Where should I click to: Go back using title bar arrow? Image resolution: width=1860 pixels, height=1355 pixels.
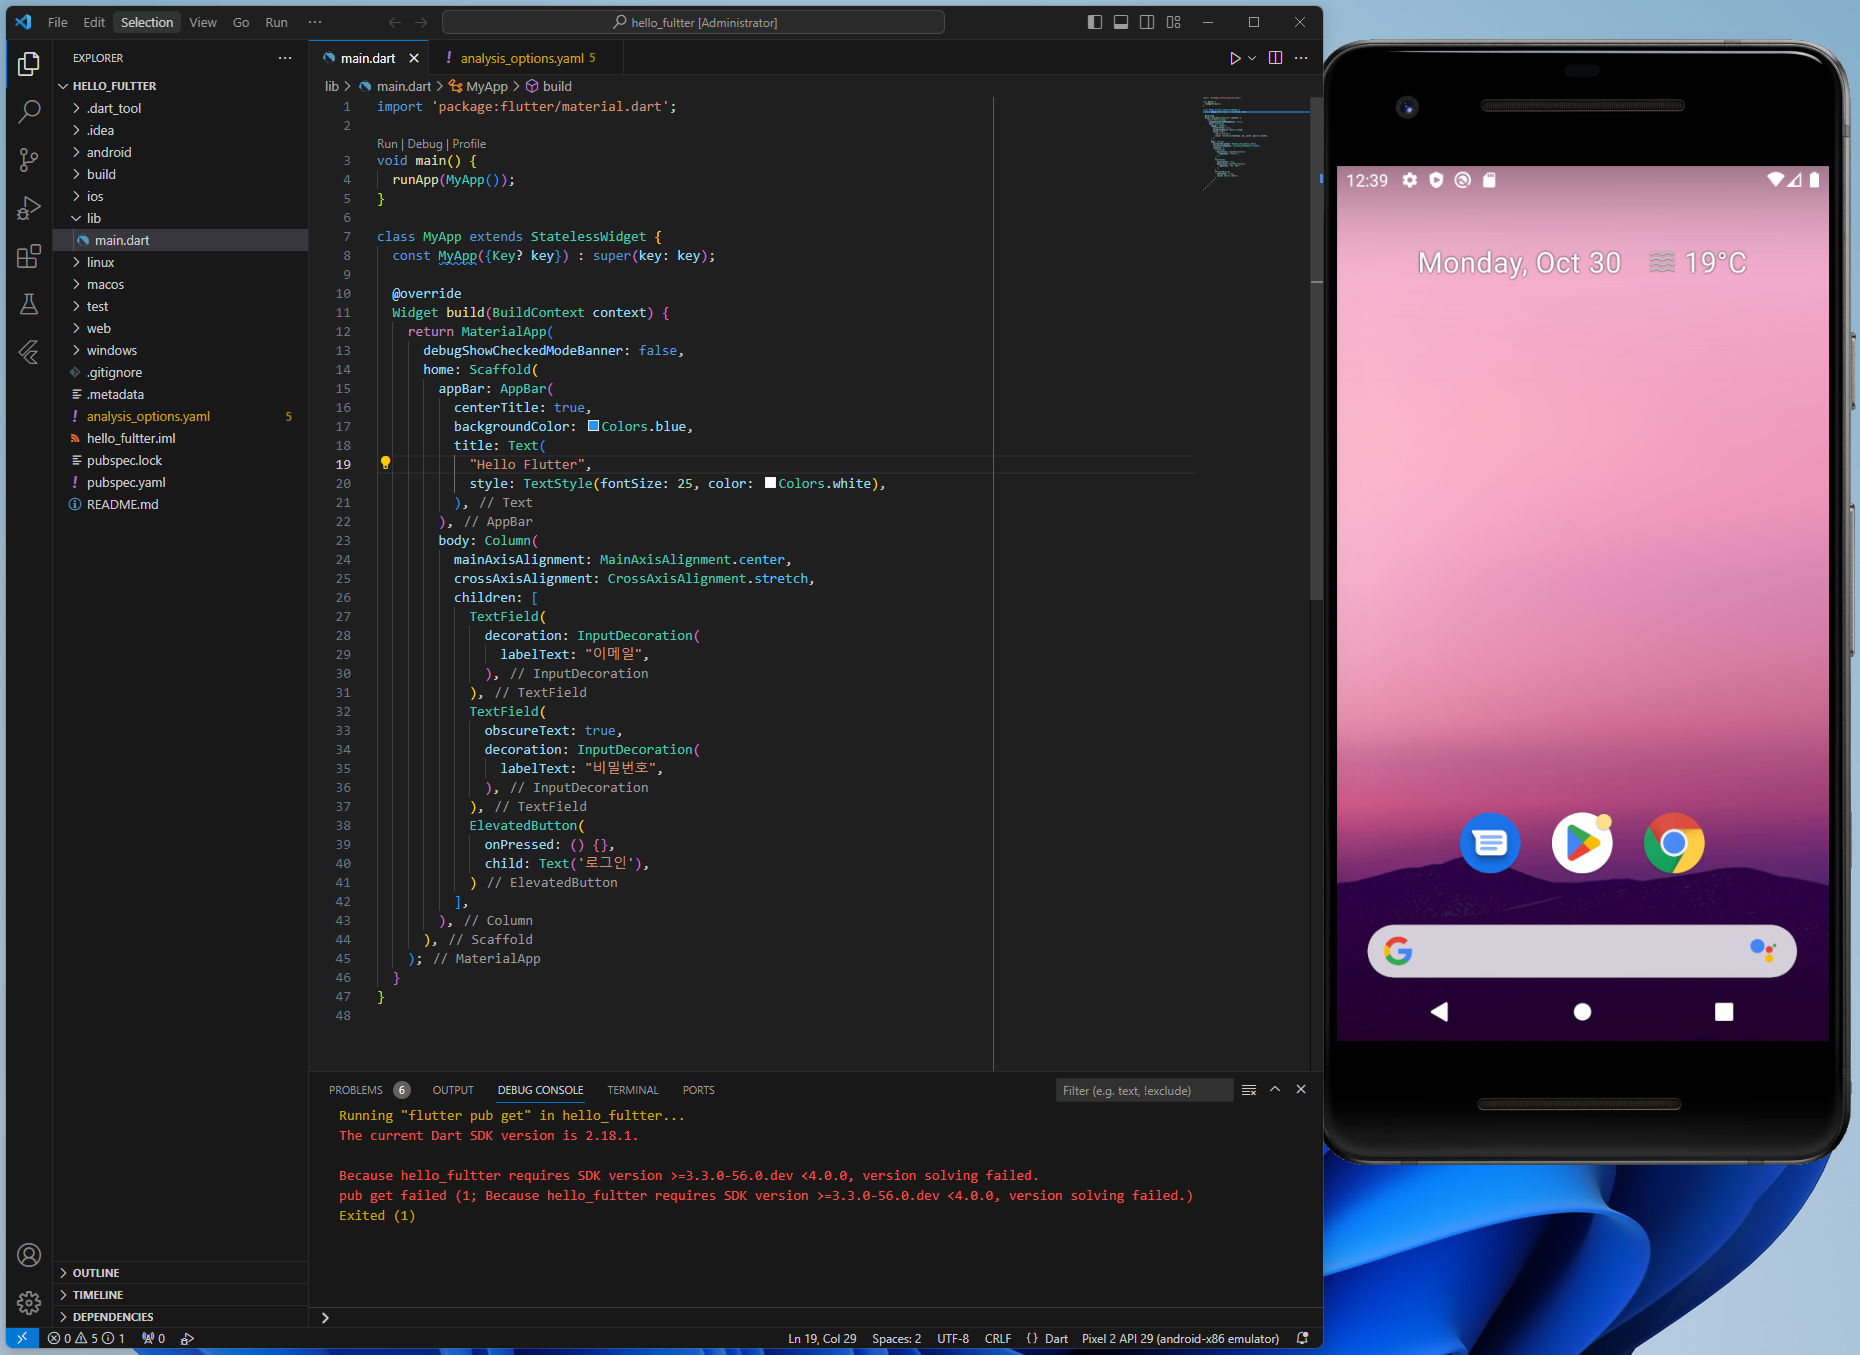tap(395, 22)
